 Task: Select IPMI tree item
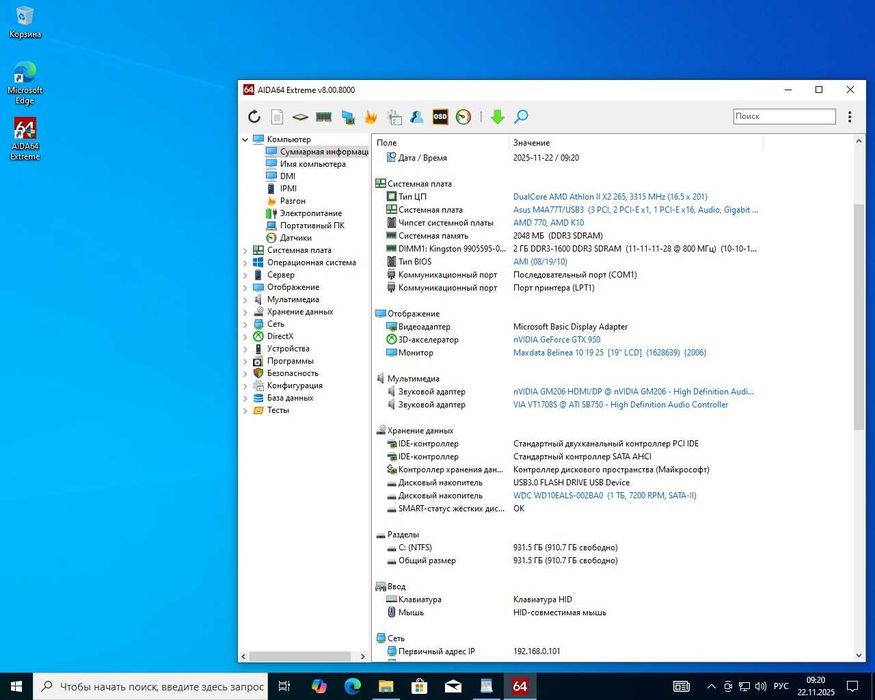click(x=281, y=188)
